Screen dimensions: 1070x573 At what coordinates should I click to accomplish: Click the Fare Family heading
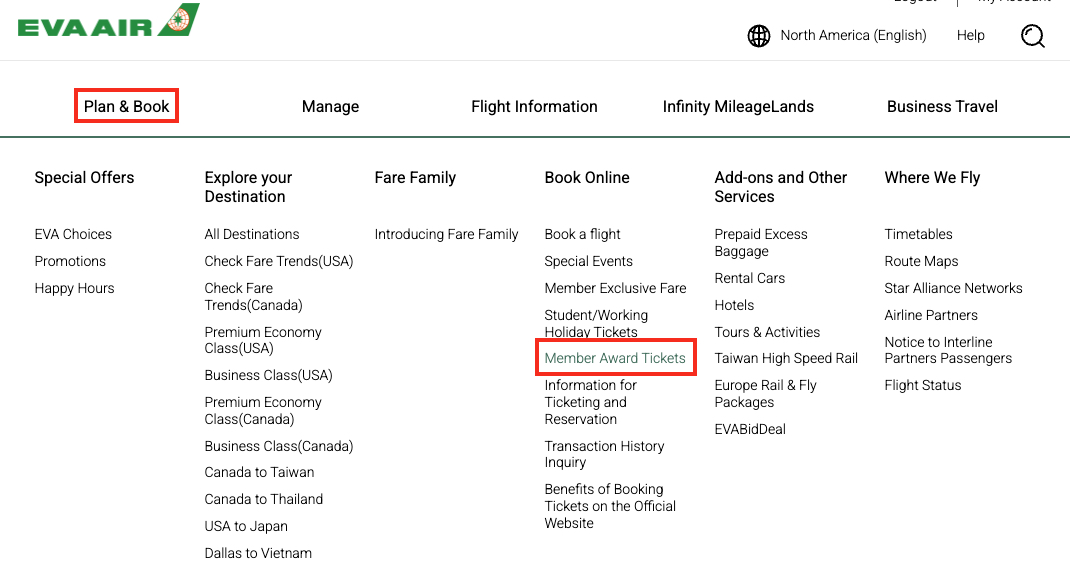click(x=415, y=178)
